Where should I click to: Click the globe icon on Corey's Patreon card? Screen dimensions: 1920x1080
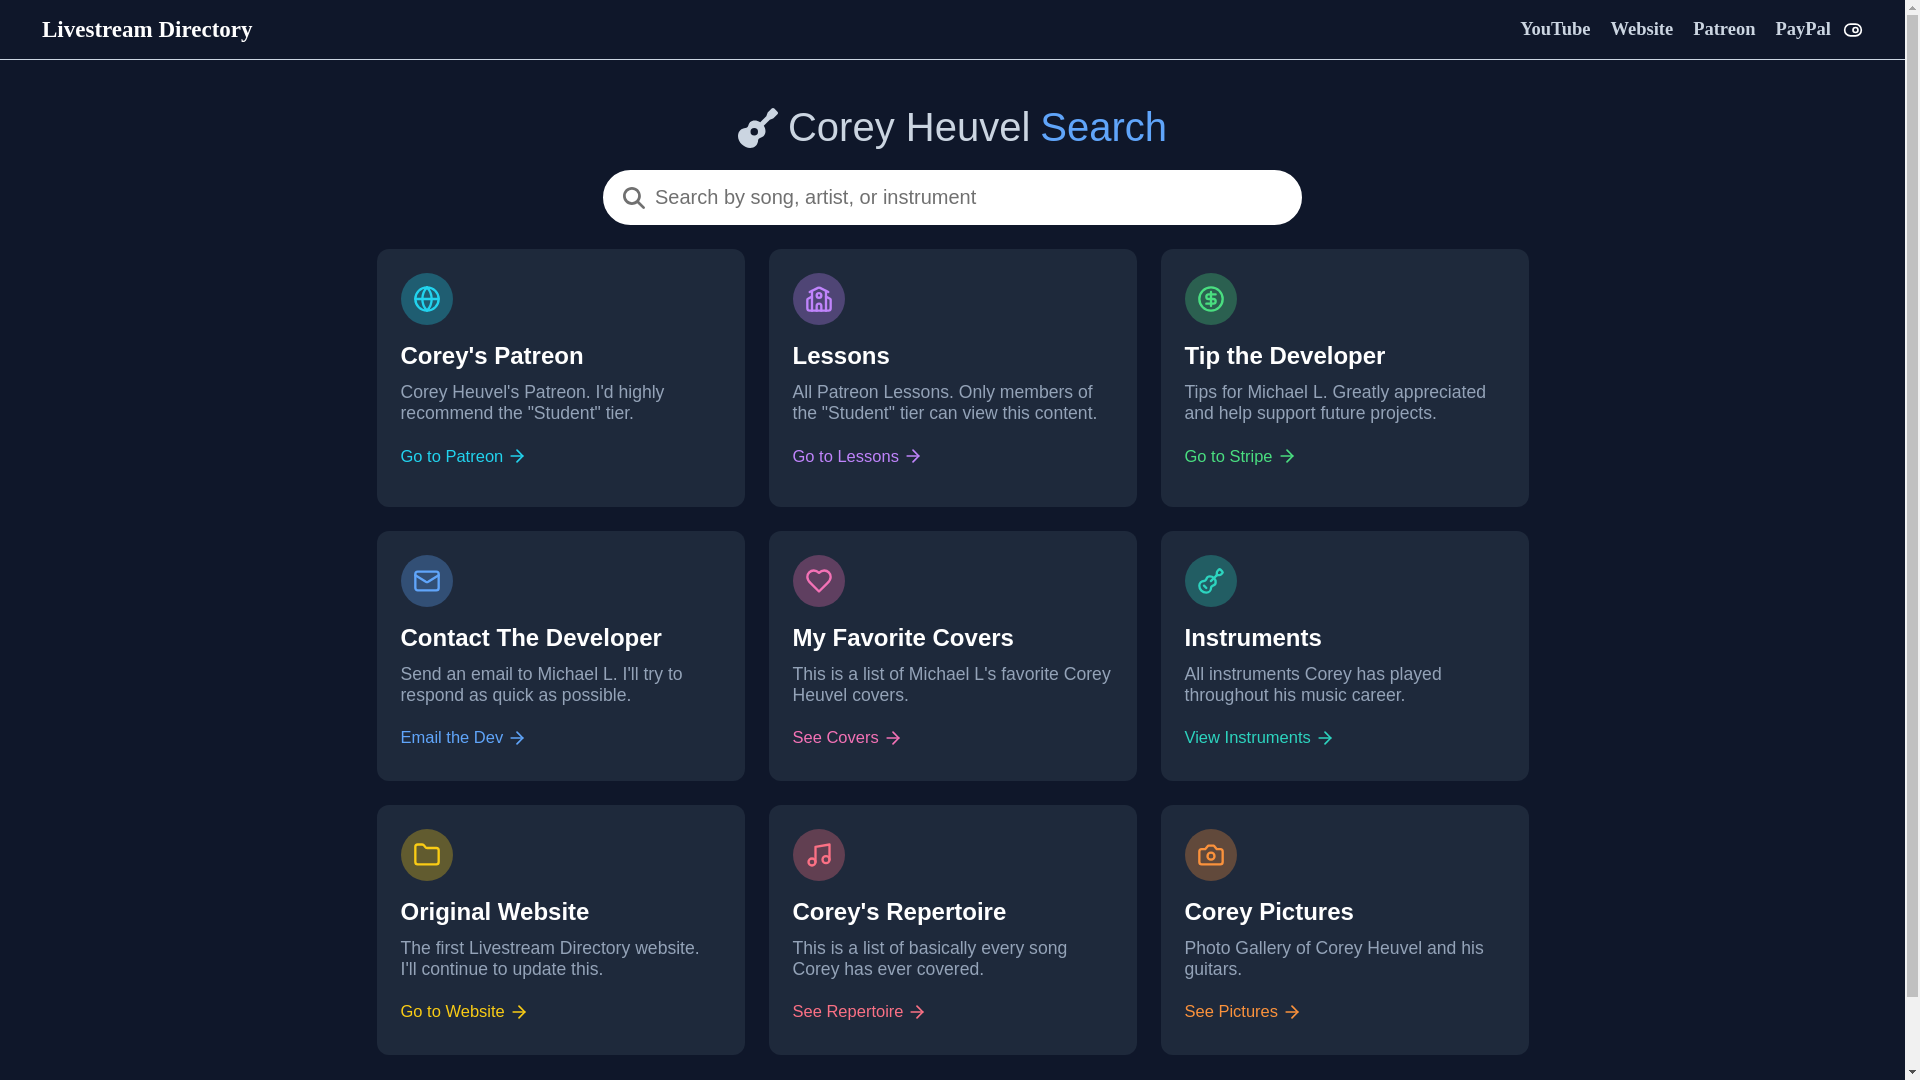pyautogui.click(x=426, y=299)
